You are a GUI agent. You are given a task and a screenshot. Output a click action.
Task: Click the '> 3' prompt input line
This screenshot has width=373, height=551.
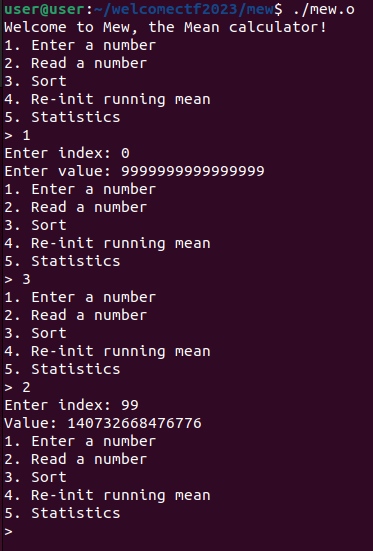17,279
